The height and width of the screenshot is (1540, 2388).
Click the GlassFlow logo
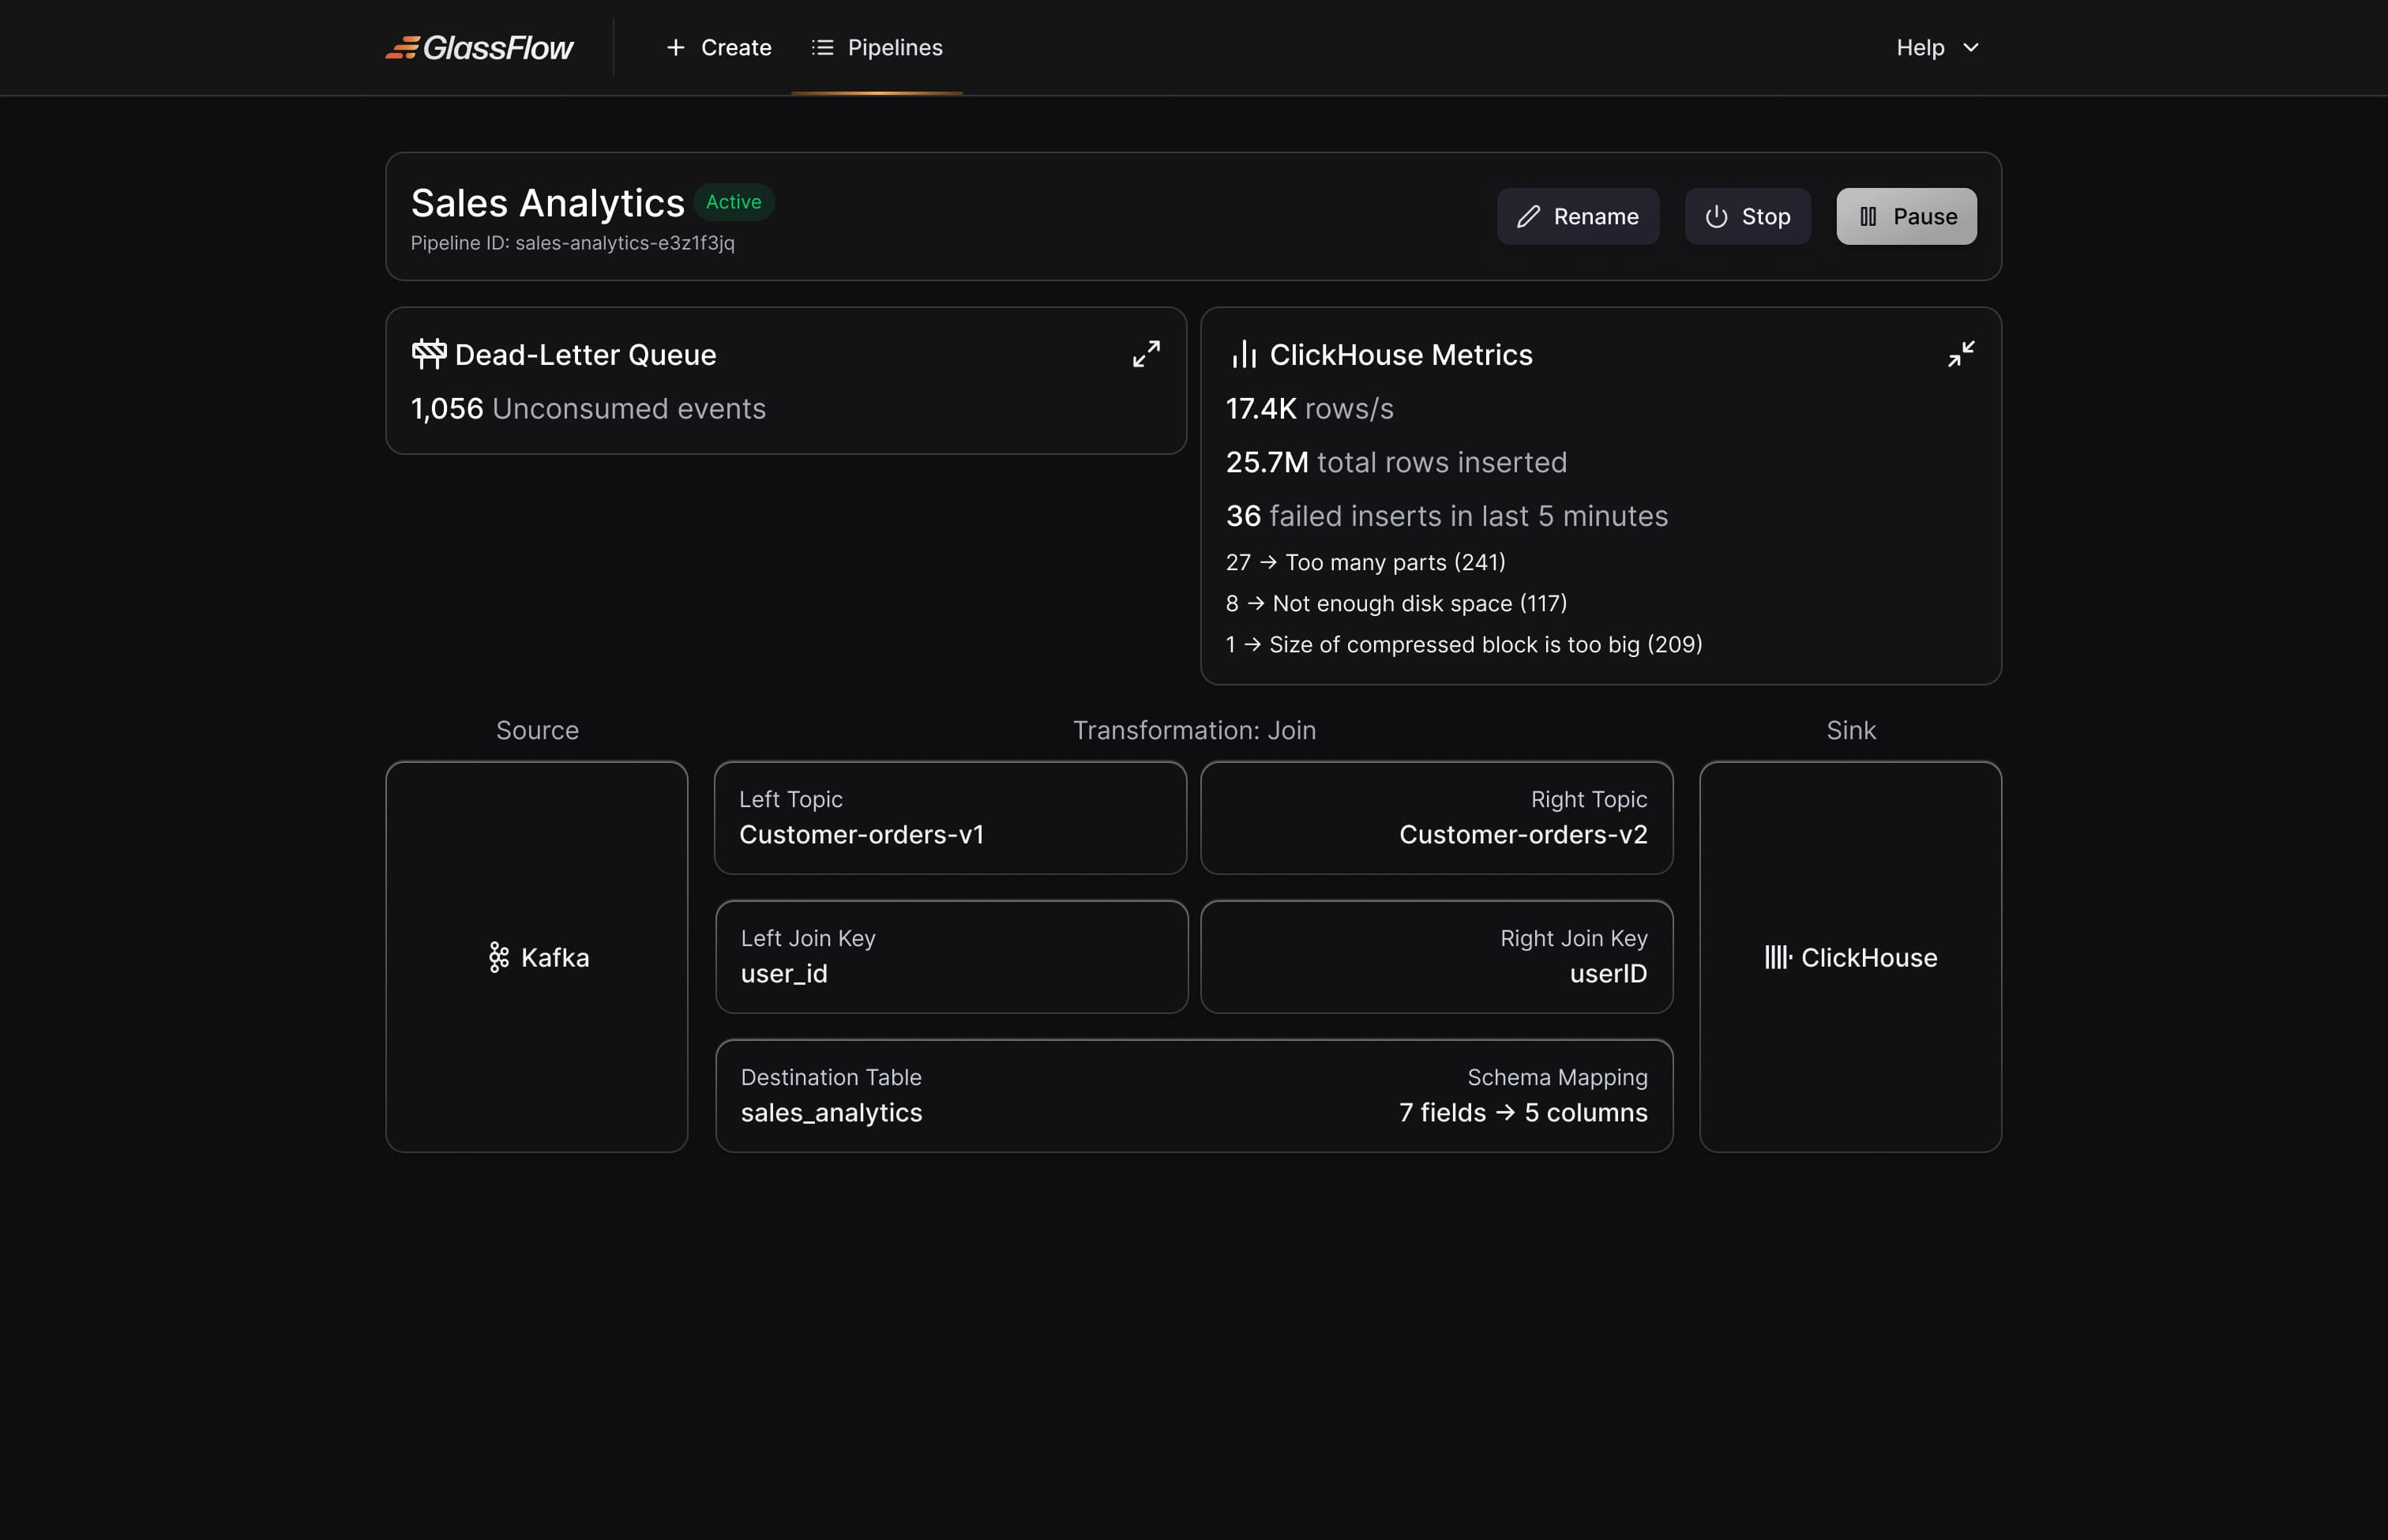479,47
